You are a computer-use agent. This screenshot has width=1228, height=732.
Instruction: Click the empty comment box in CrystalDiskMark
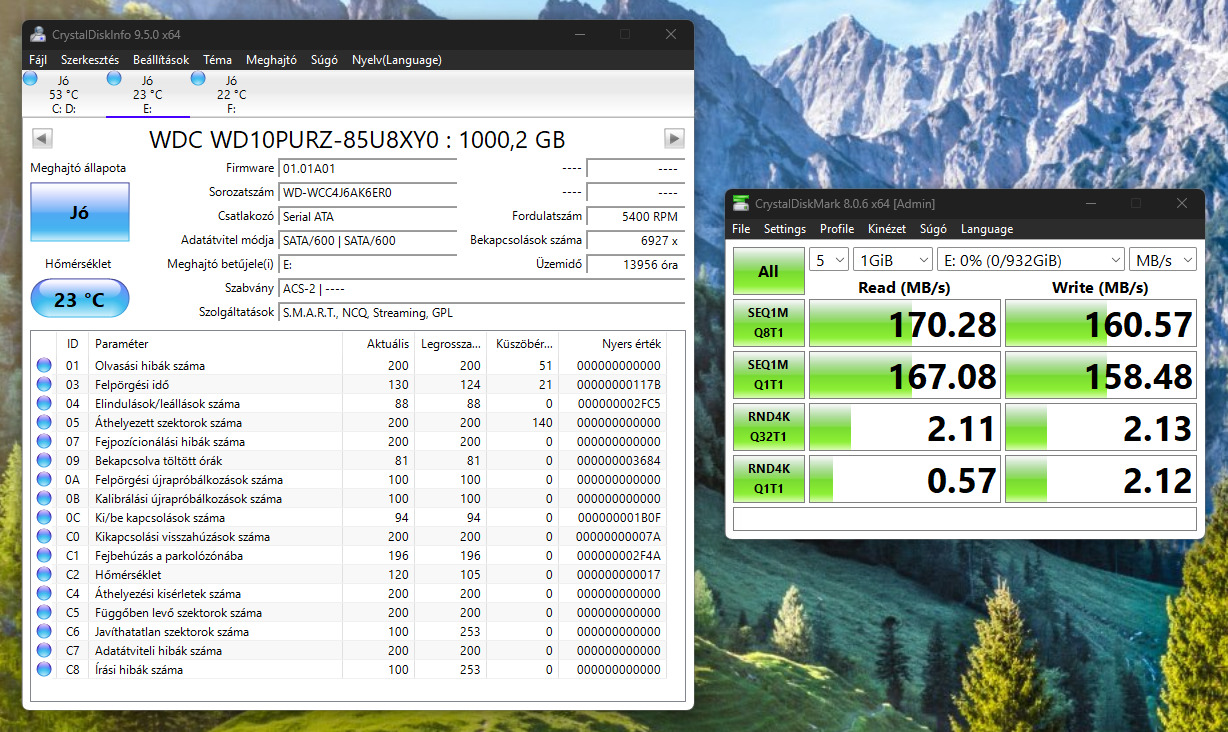click(x=964, y=519)
